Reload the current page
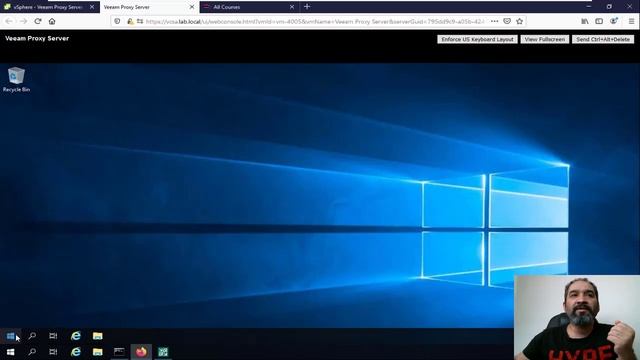This screenshot has height=360, width=640. point(38,21)
